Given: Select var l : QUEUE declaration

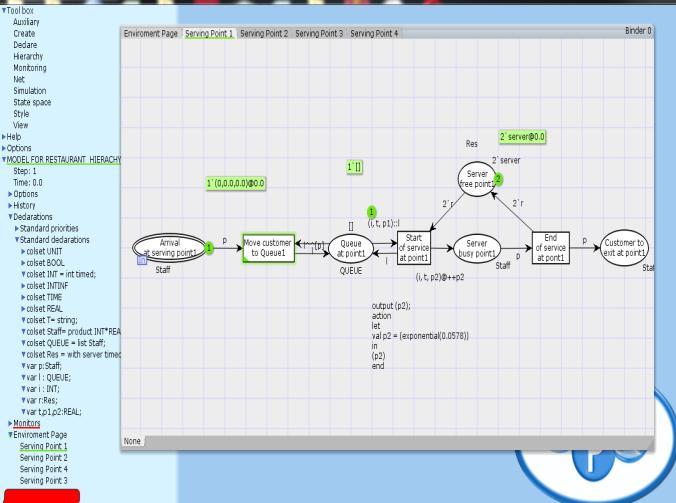Looking at the screenshot, I should tap(49, 378).
